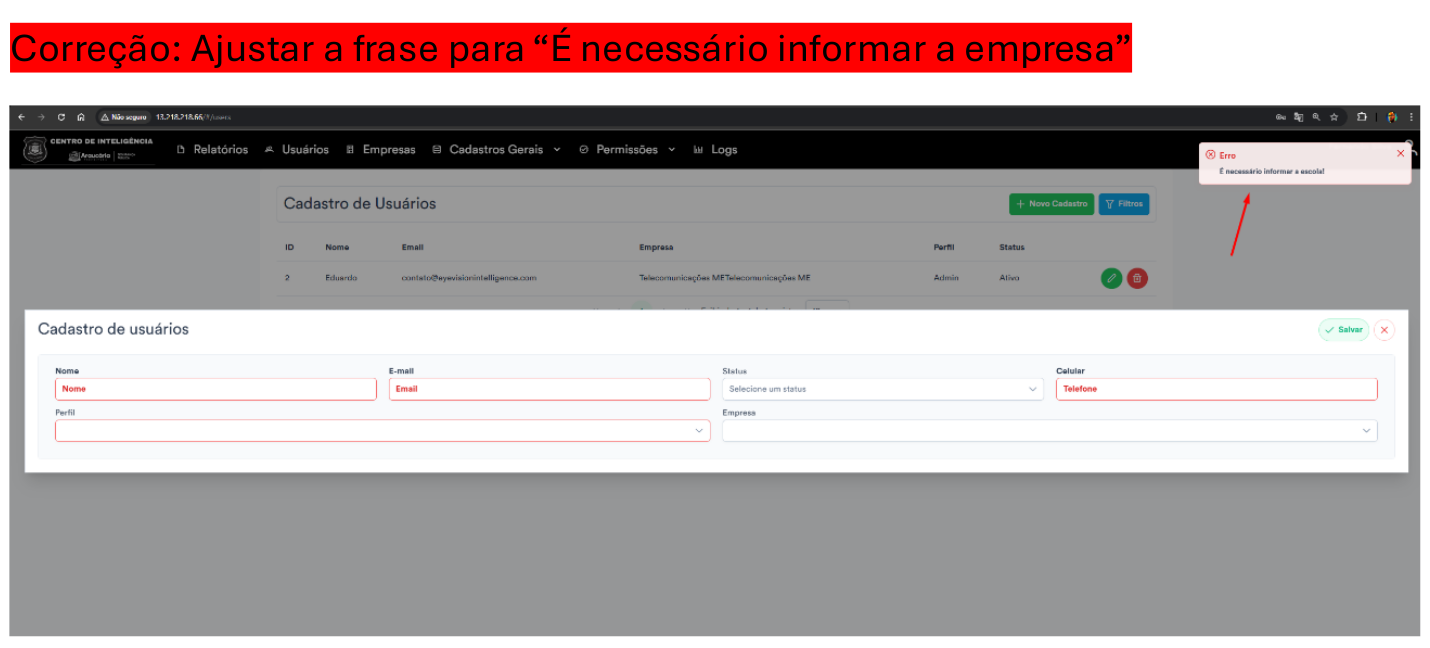Click the green edit pencil icon for Eduardo
Image resolution: width=1430 pixels, height=648 pixels.
1111,278
